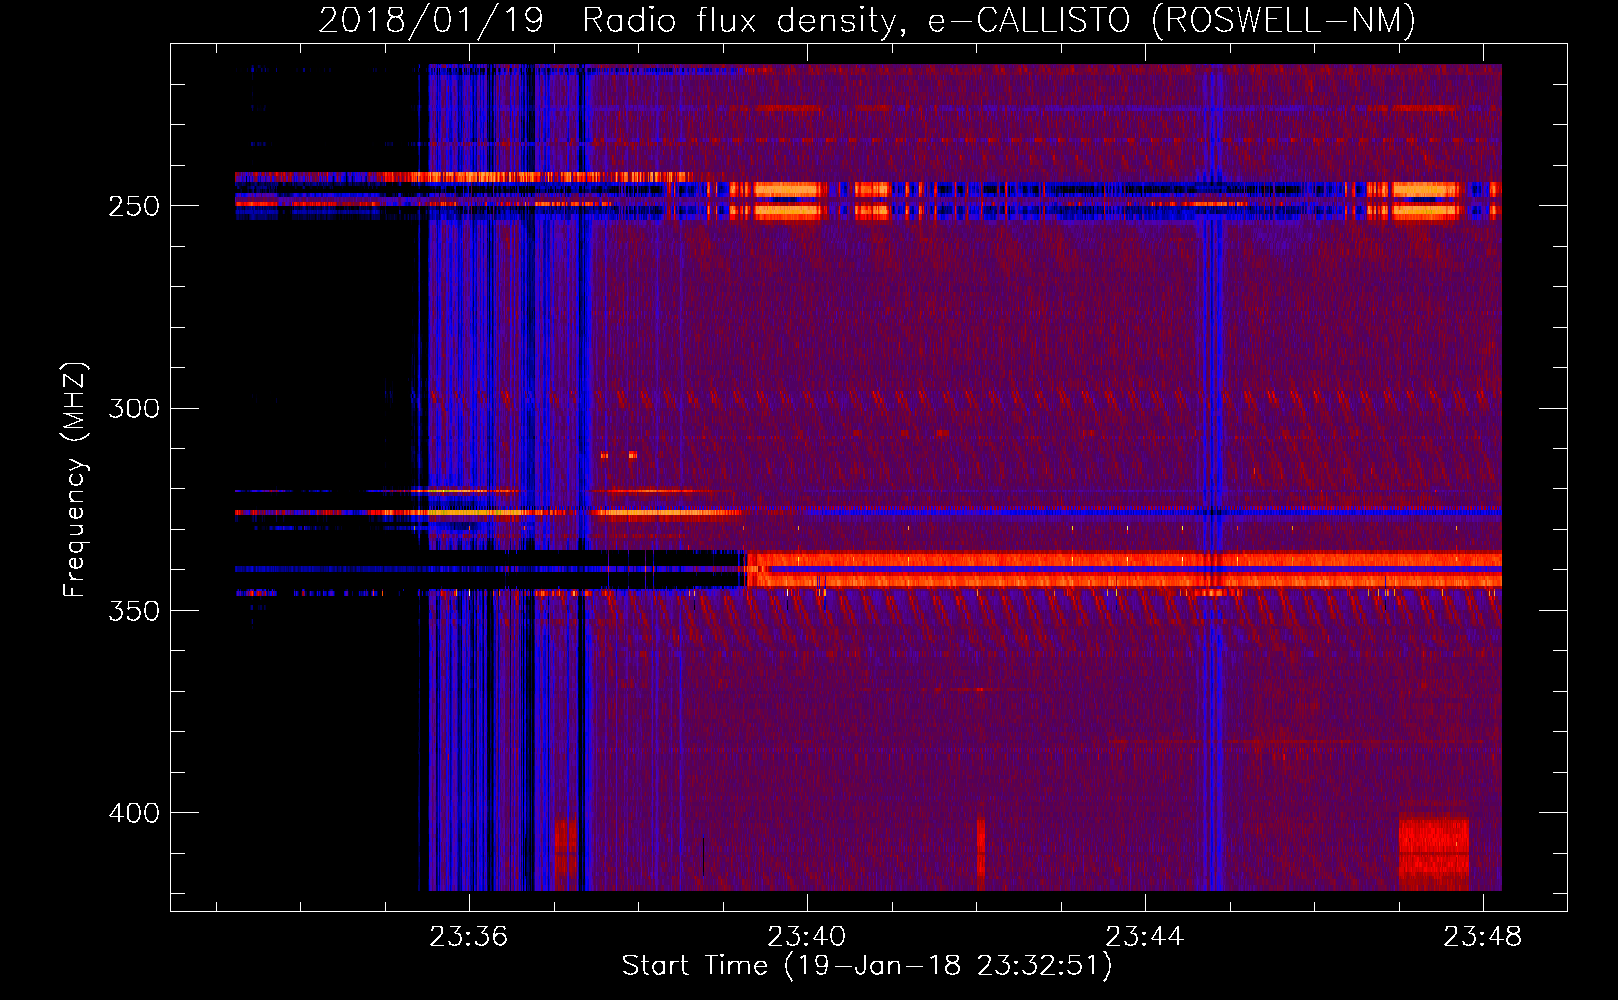Click the bright orange emission band near 340 MHz
This screenshot has width=1618, height=1000.
click(1124, 569)
